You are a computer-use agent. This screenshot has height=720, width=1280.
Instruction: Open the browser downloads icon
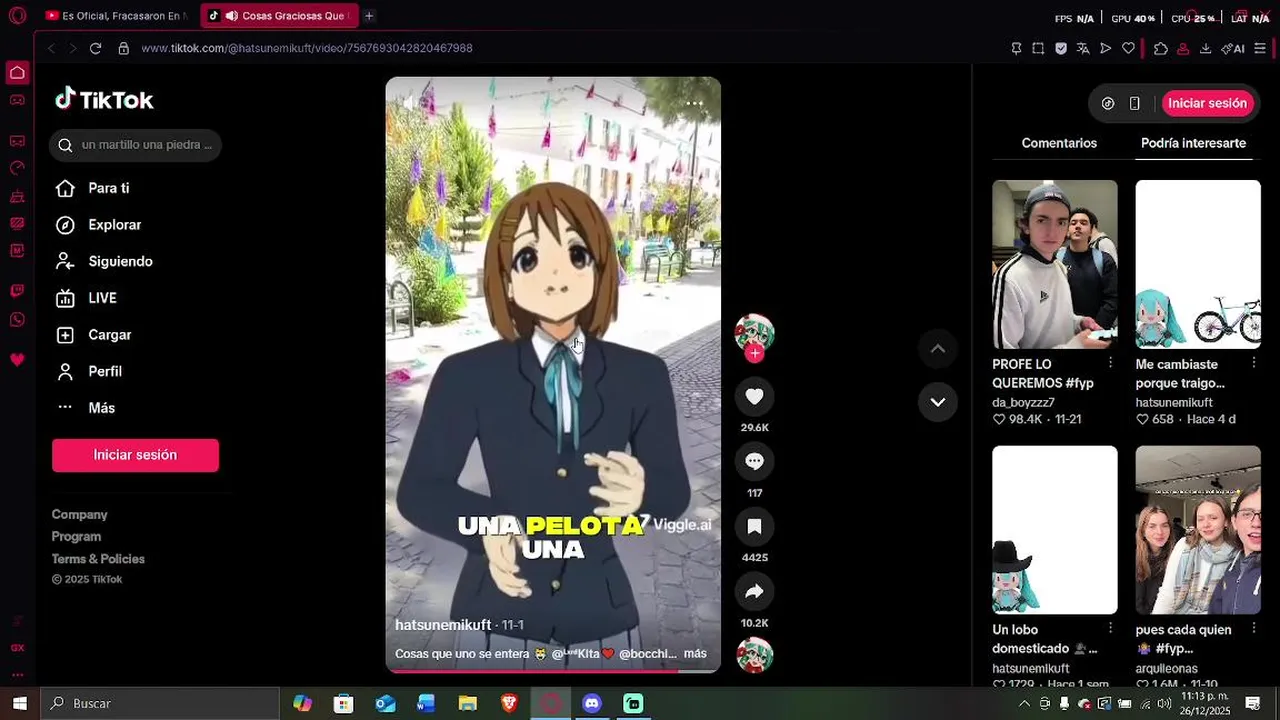tap(1205, 48)
